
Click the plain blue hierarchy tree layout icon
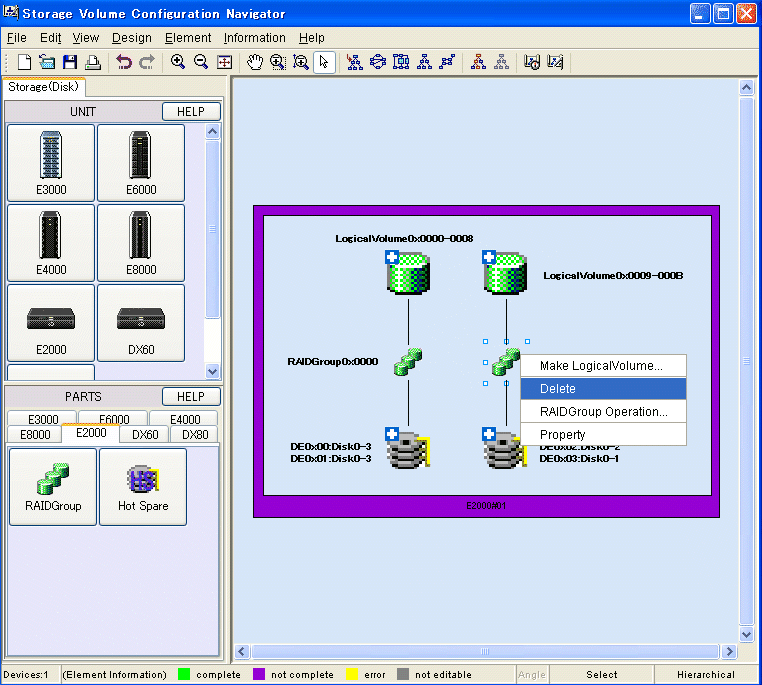424,62
